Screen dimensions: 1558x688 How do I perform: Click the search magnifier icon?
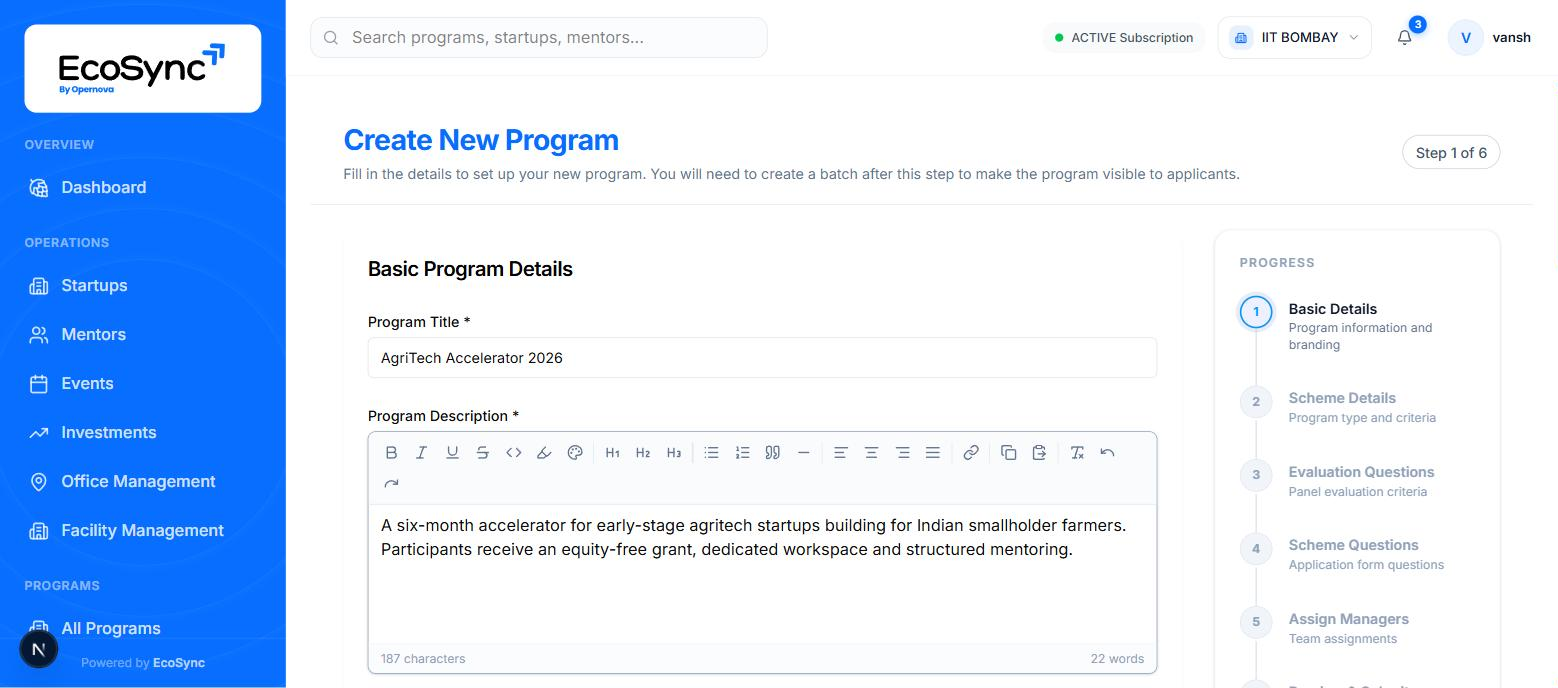click(x=331, y=38)
